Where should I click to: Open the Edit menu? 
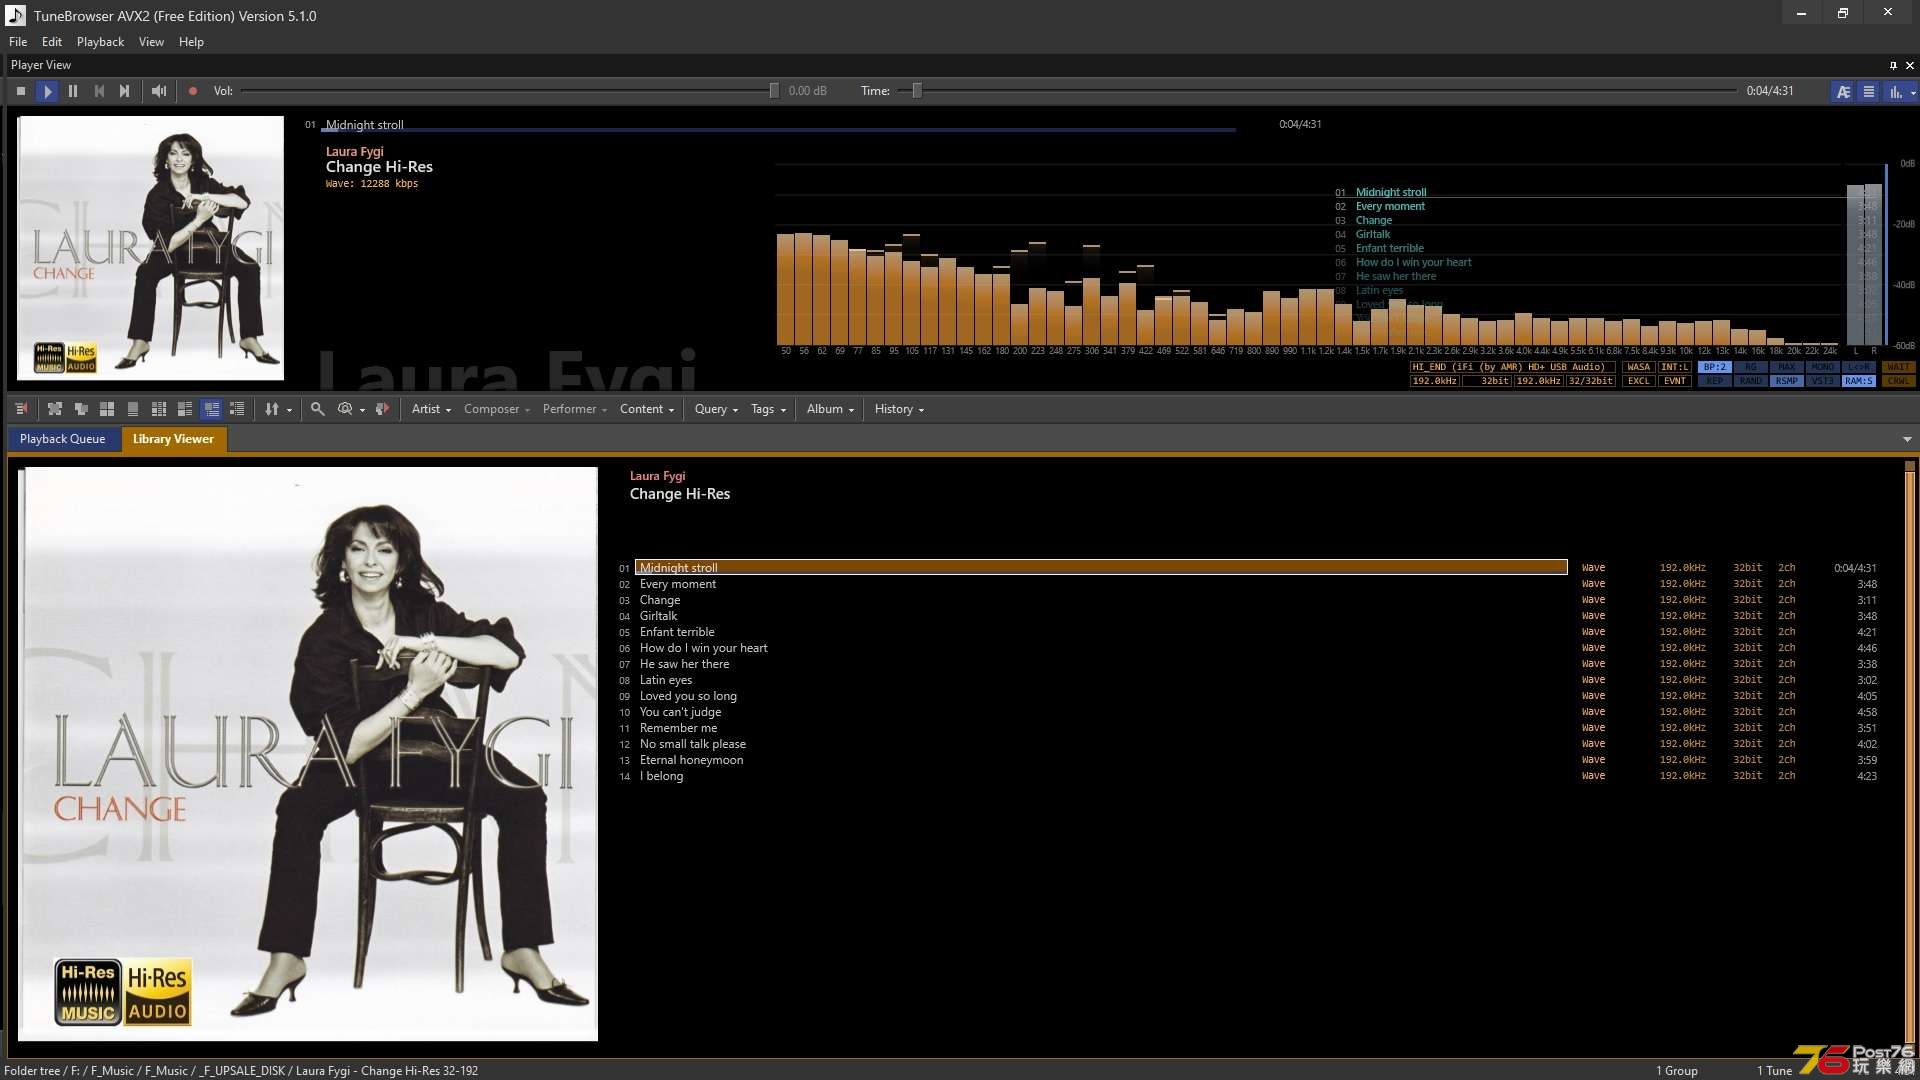[x=52, y=42]
